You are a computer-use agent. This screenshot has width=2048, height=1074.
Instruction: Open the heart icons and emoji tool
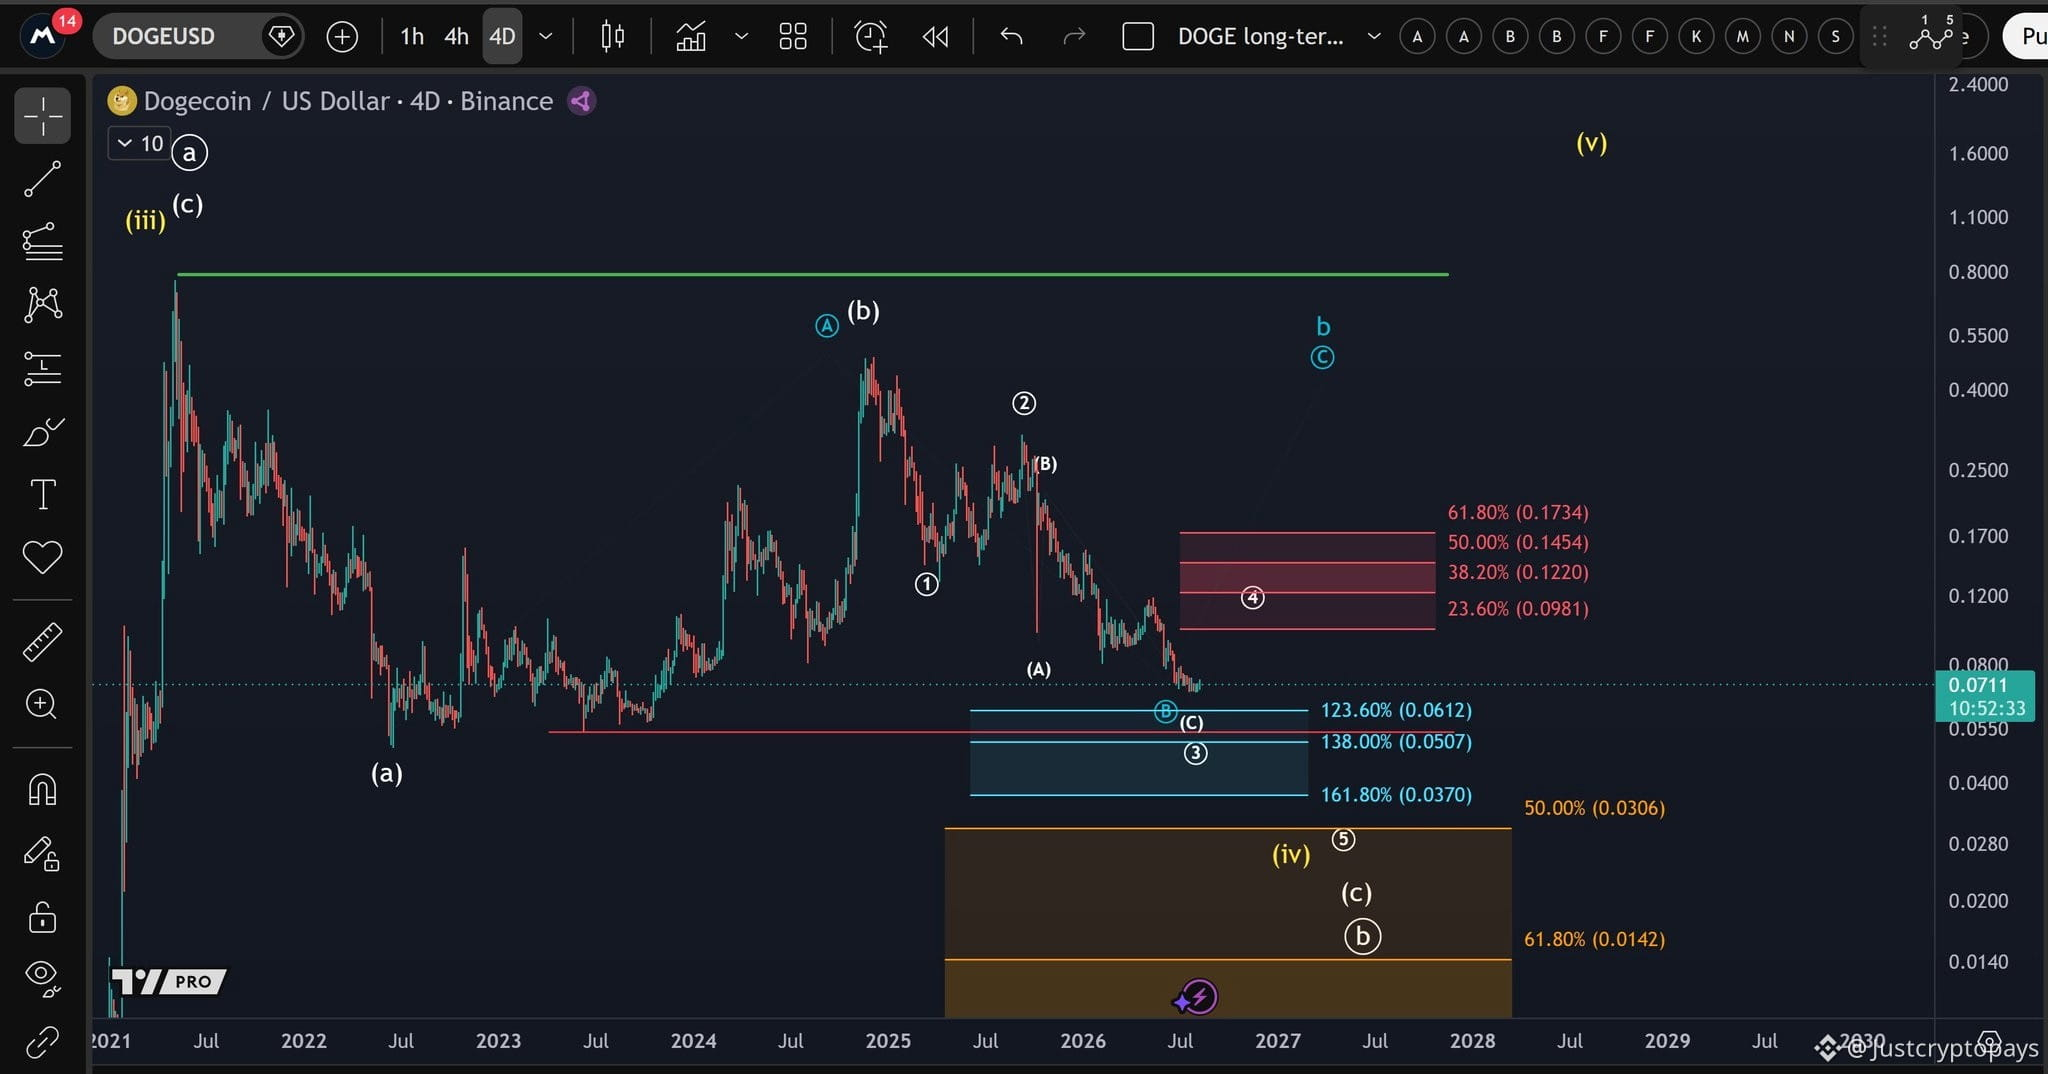[x=42, y=557]
